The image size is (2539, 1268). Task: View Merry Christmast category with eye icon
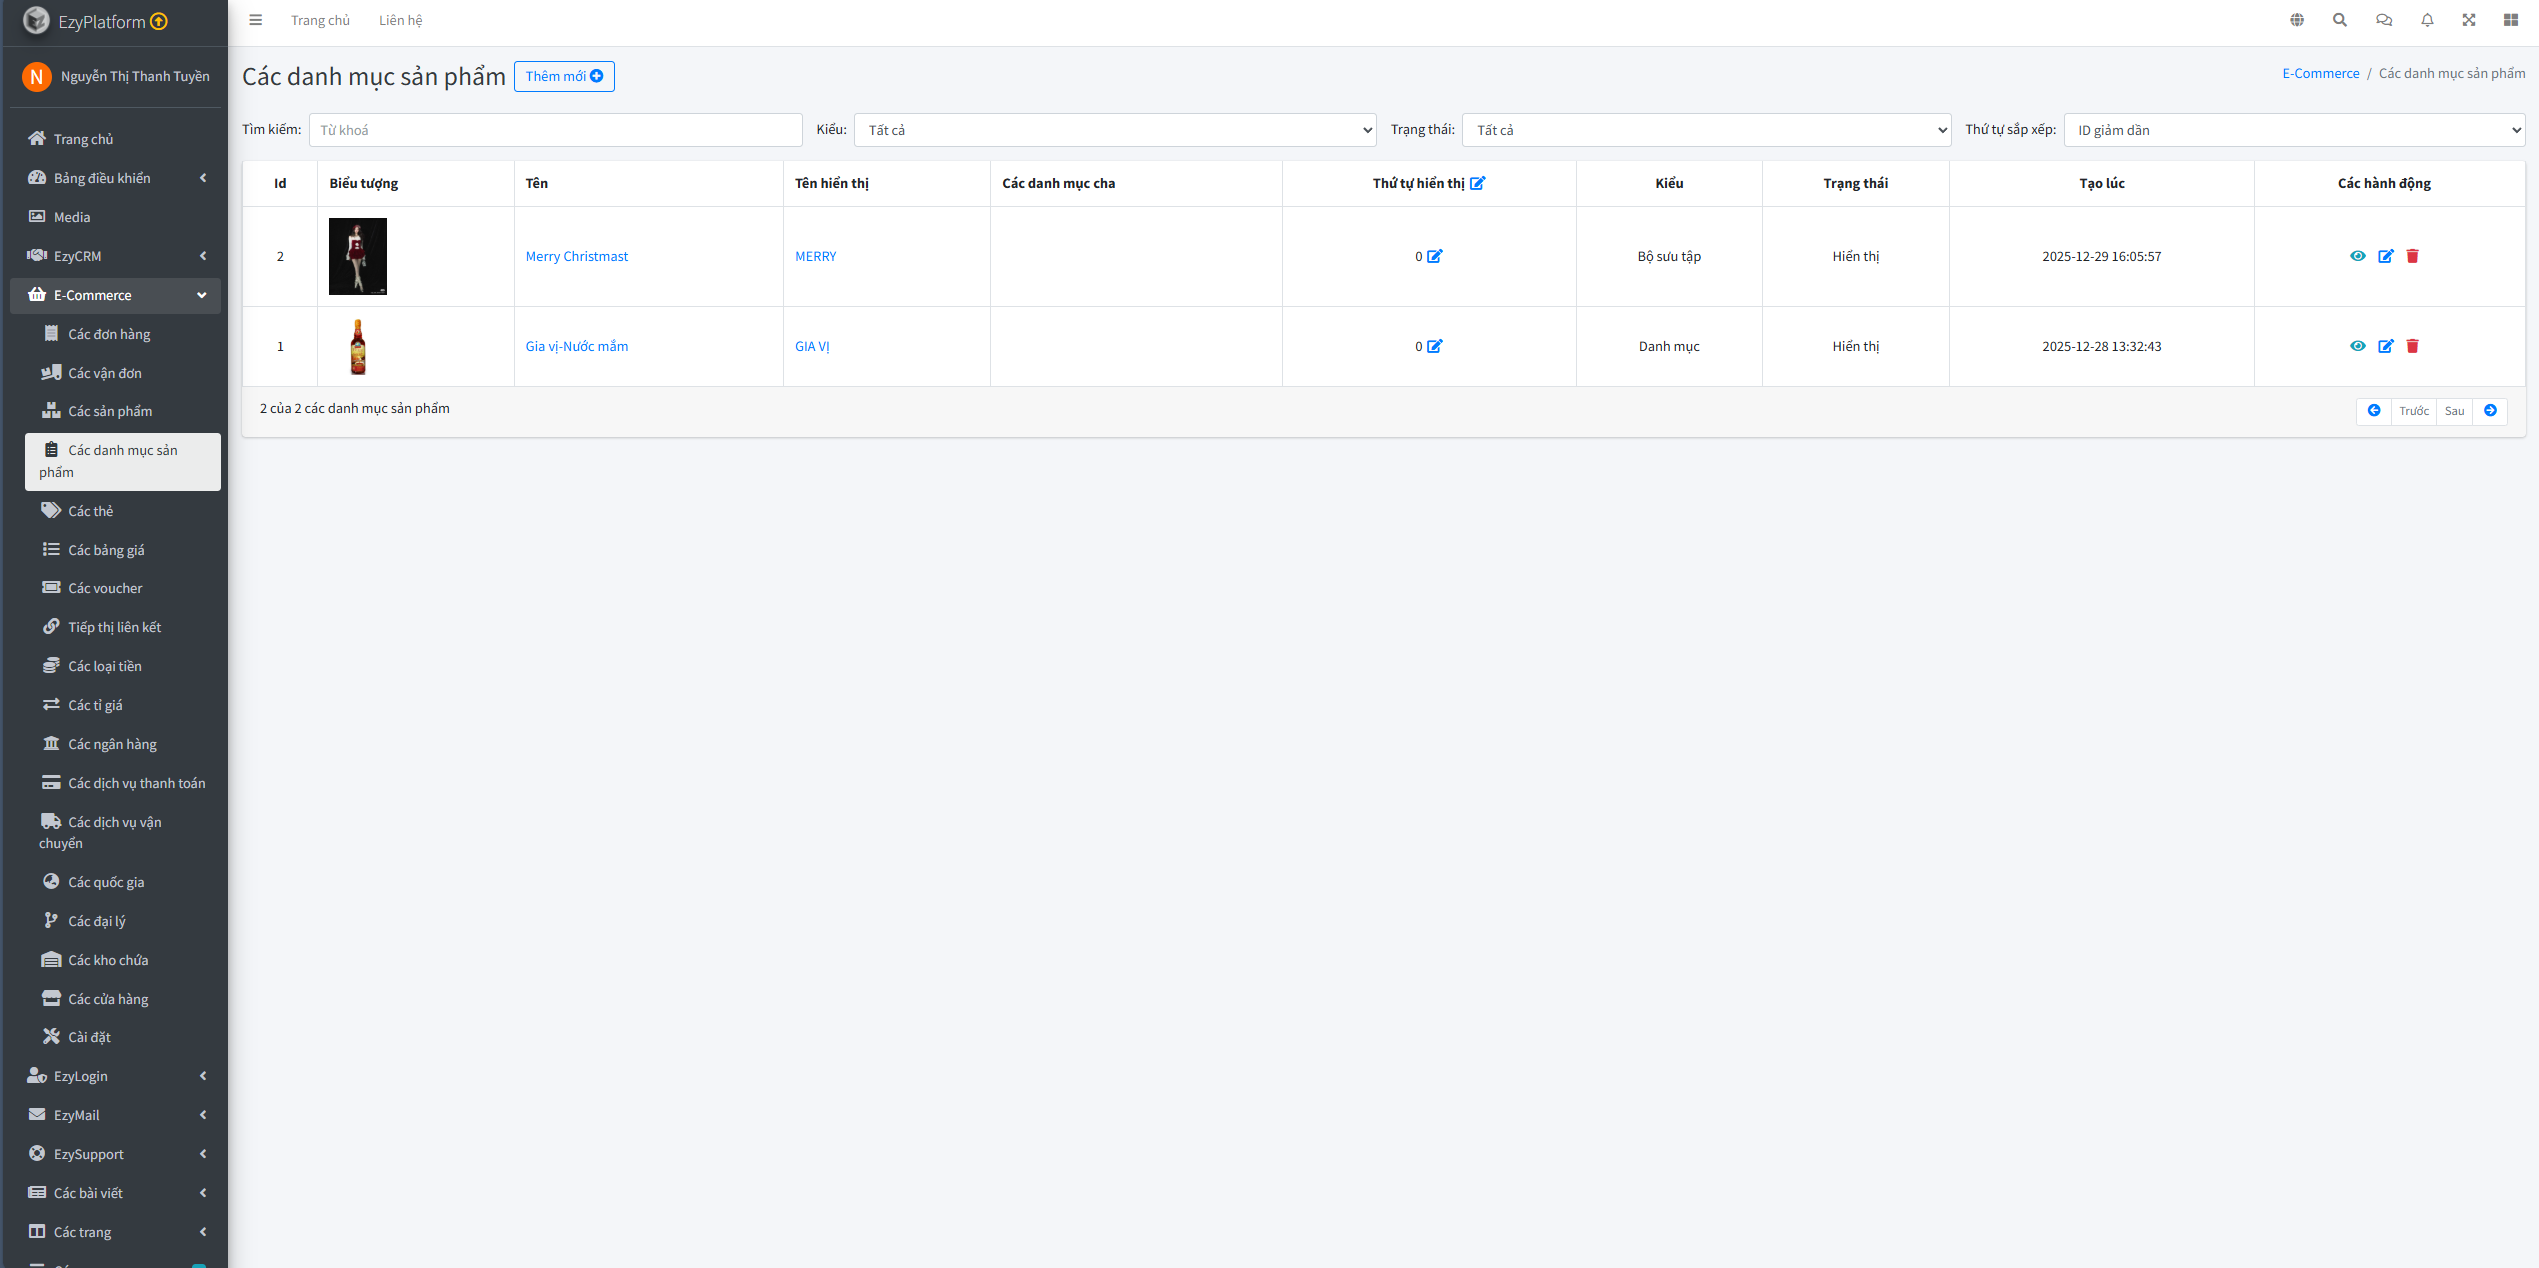[2357, 256]
